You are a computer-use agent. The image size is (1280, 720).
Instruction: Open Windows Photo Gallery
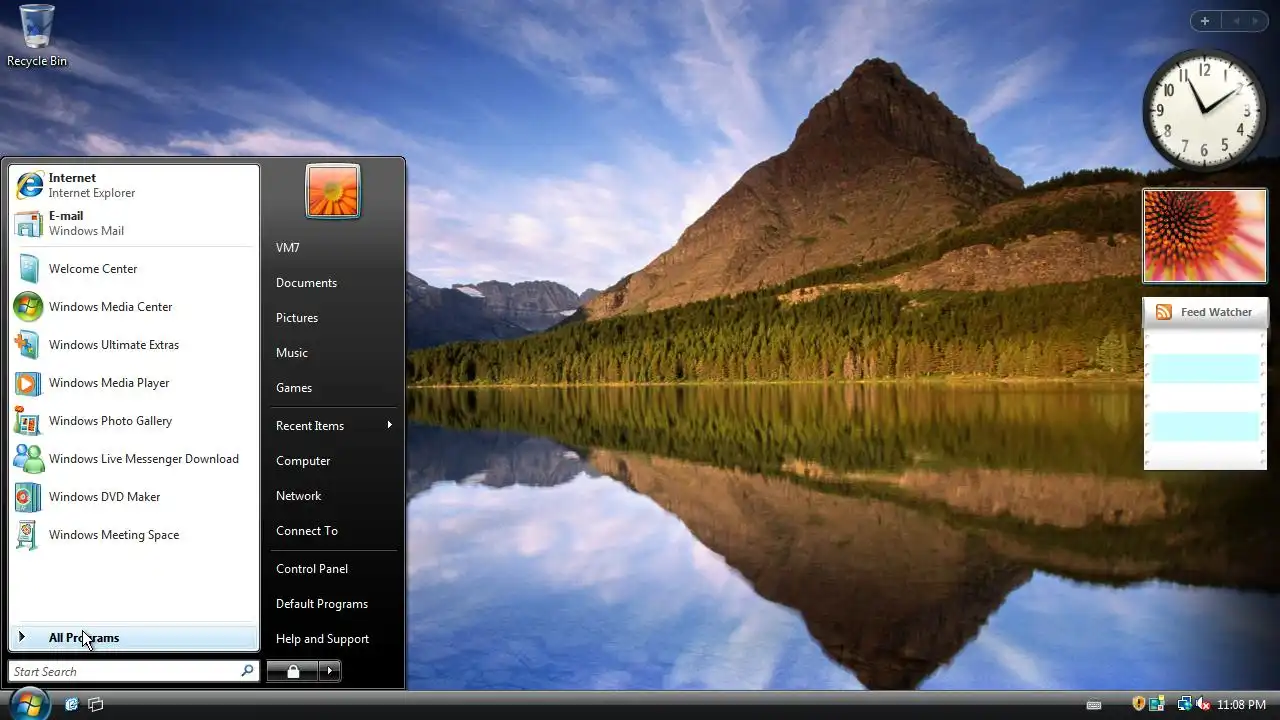(x=134, y=421)
